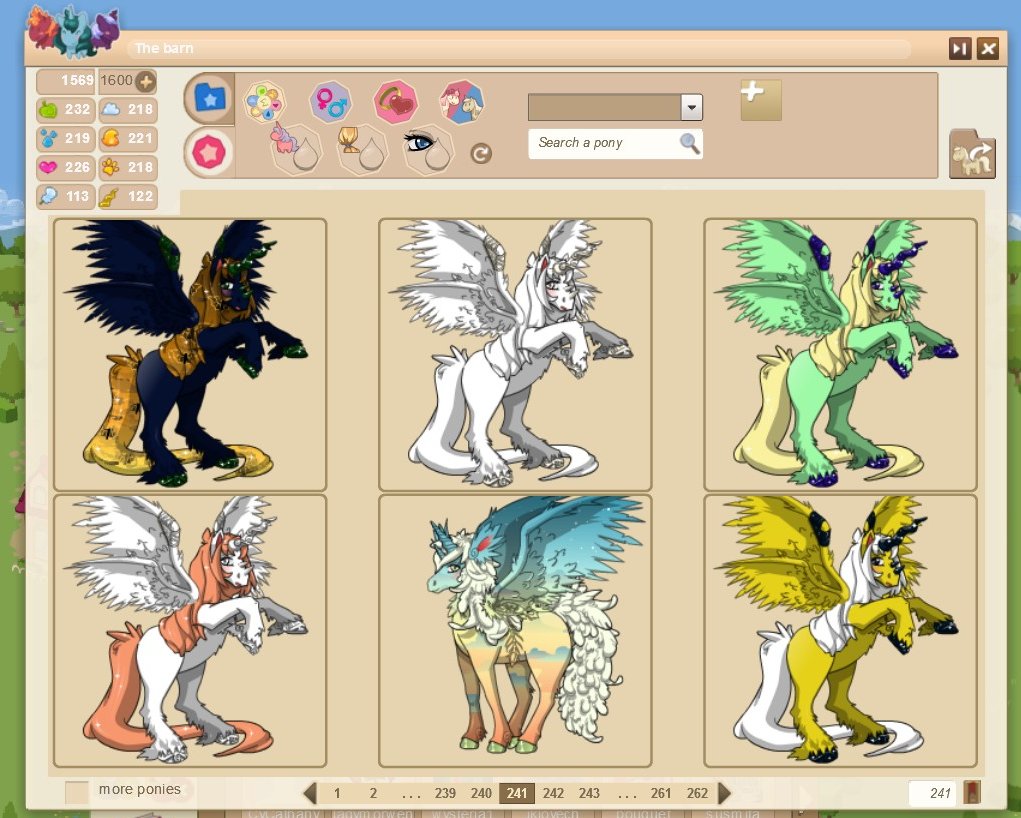Click the orange flame stat 221
Image resolution: width=1021 pixels, height=818 pixels.
128,138
